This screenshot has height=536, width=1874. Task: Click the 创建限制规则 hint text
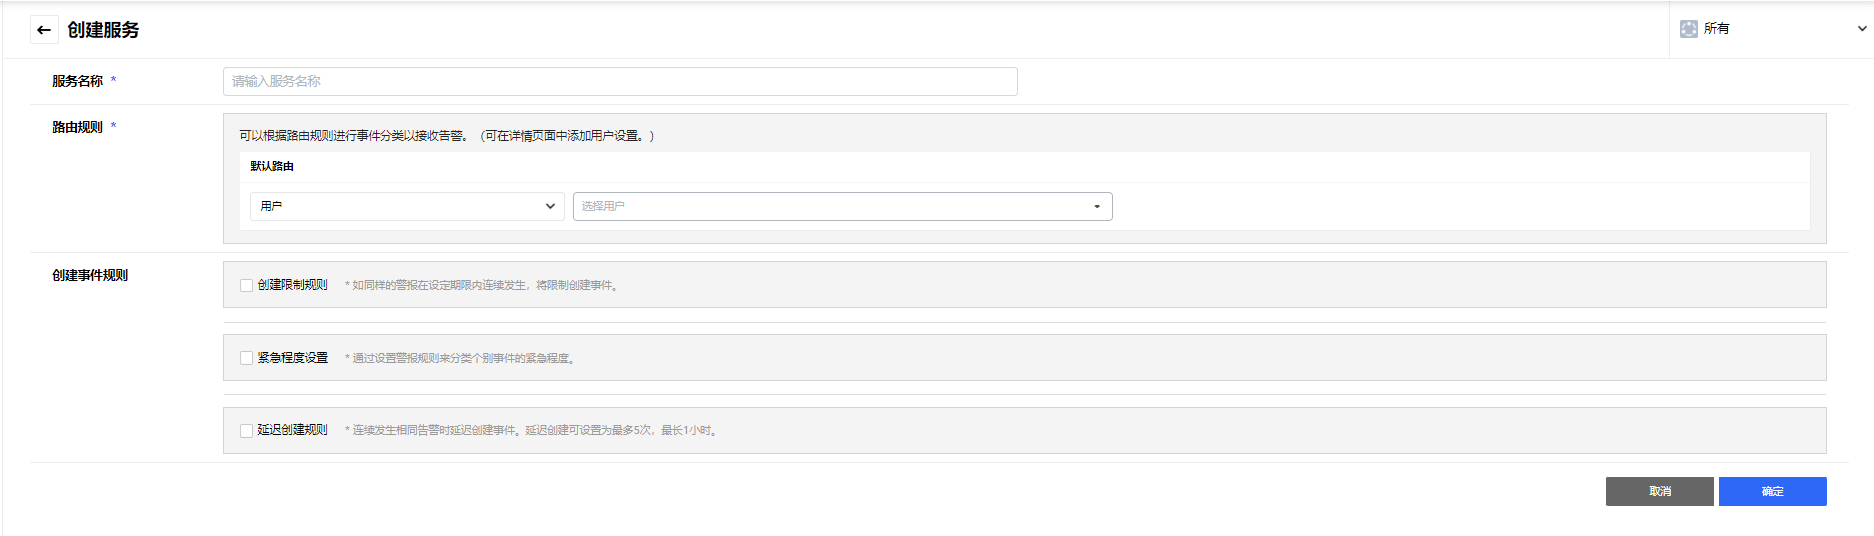point(483,286)
